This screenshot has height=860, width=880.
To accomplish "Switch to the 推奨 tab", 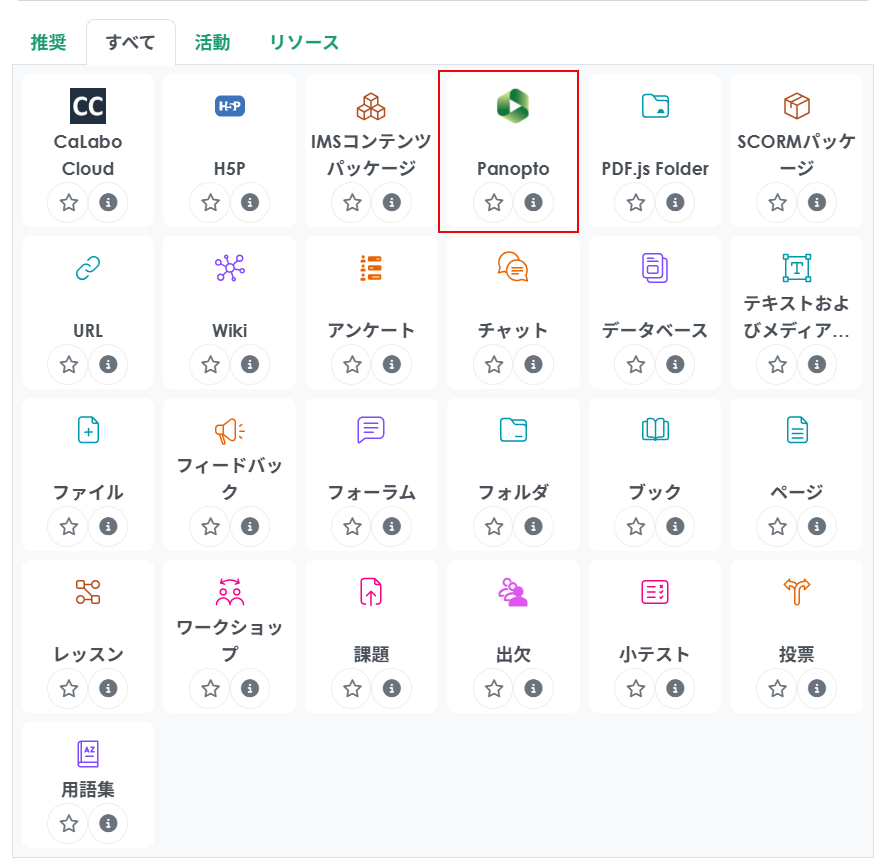I will 48,43.
